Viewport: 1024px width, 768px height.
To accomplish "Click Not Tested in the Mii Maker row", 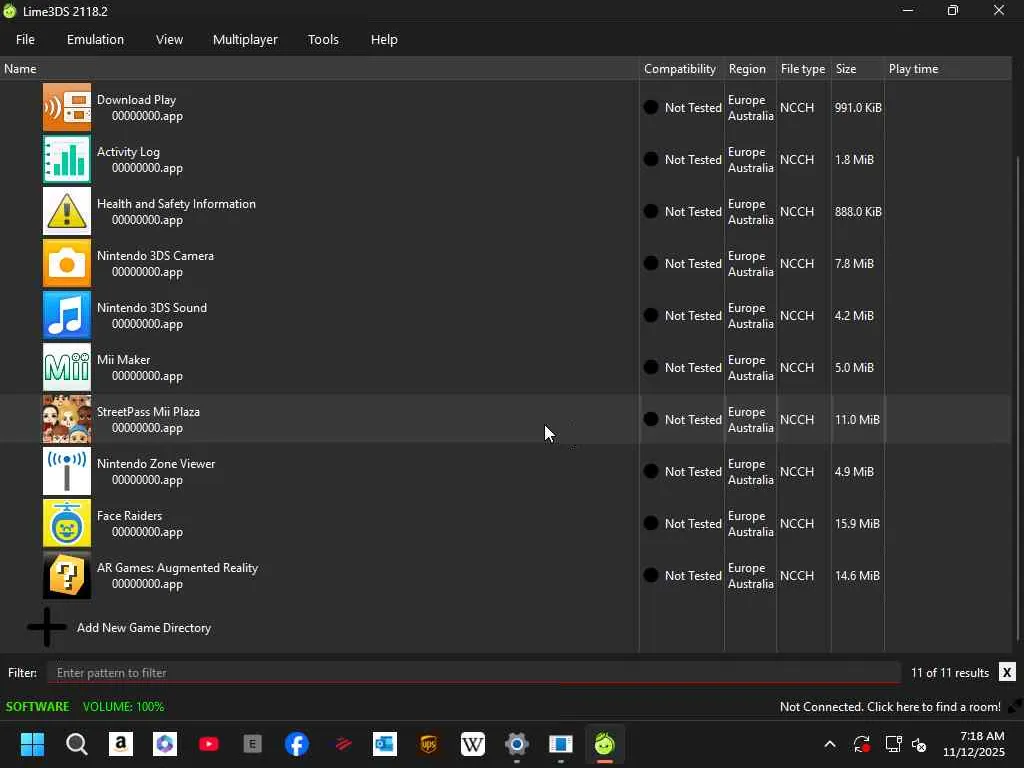I will [693, 367].
